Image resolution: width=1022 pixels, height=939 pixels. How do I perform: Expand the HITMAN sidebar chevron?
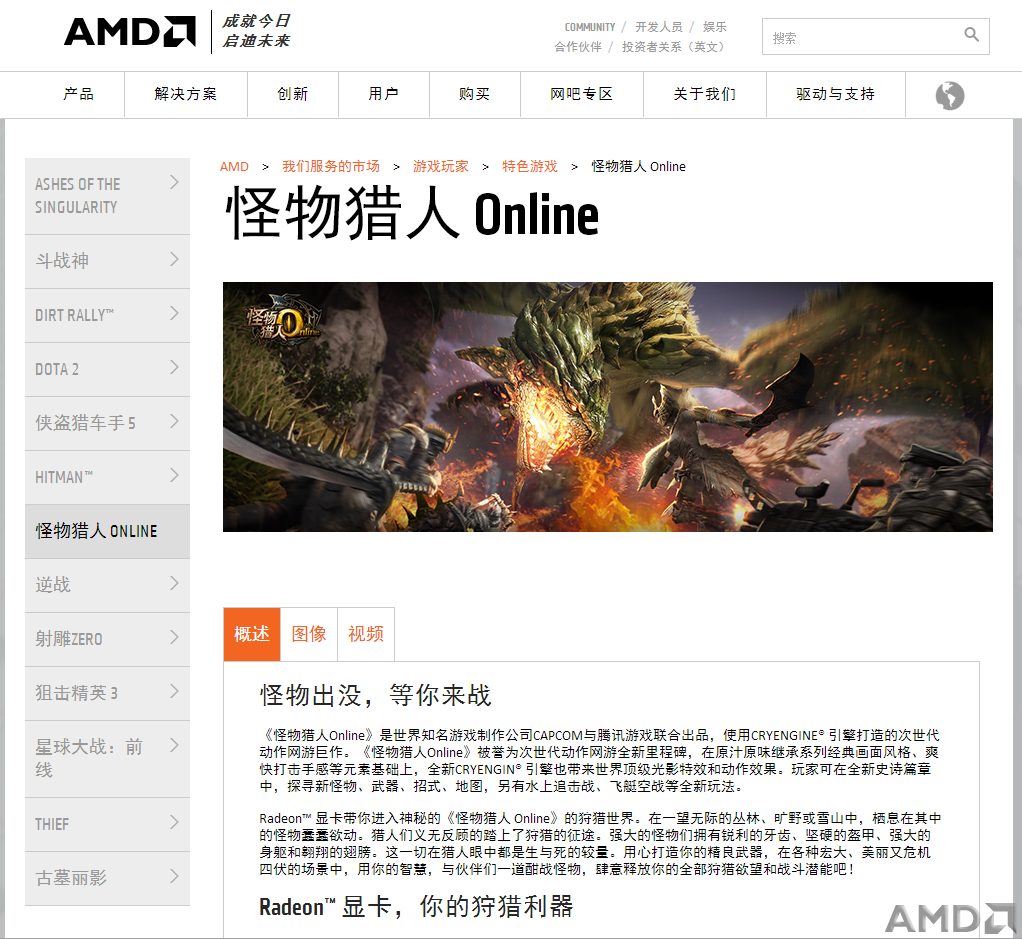pos(174,476)
